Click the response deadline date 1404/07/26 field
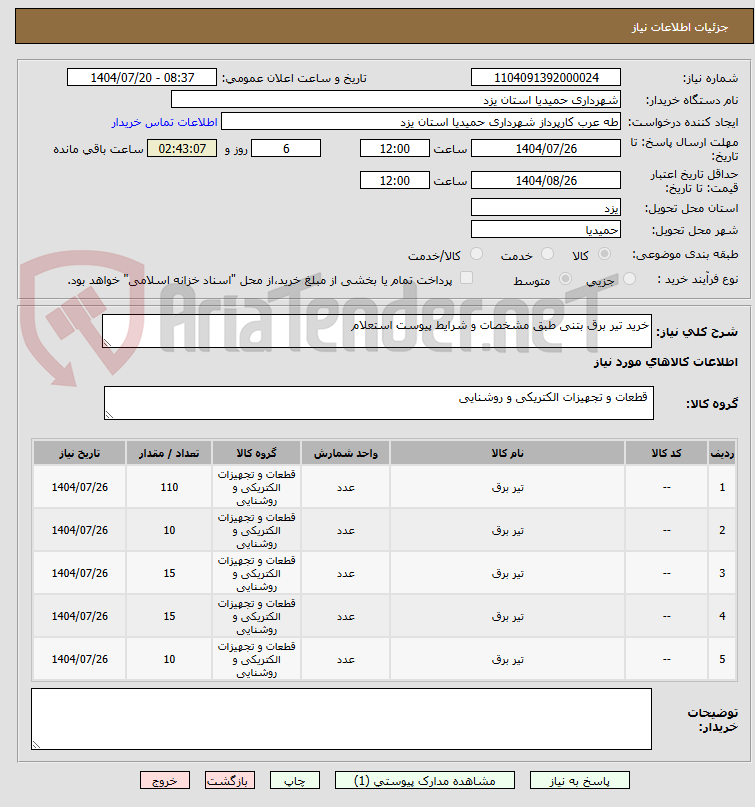 point(546,148)
